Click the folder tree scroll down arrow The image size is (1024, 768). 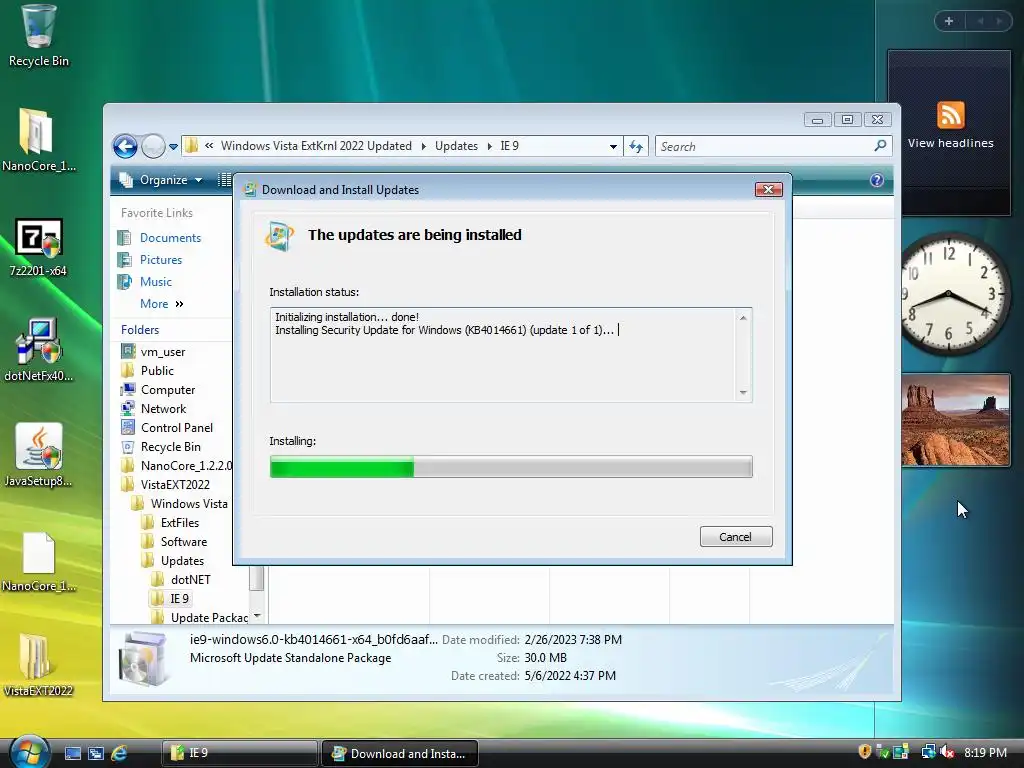click(257, 616)
